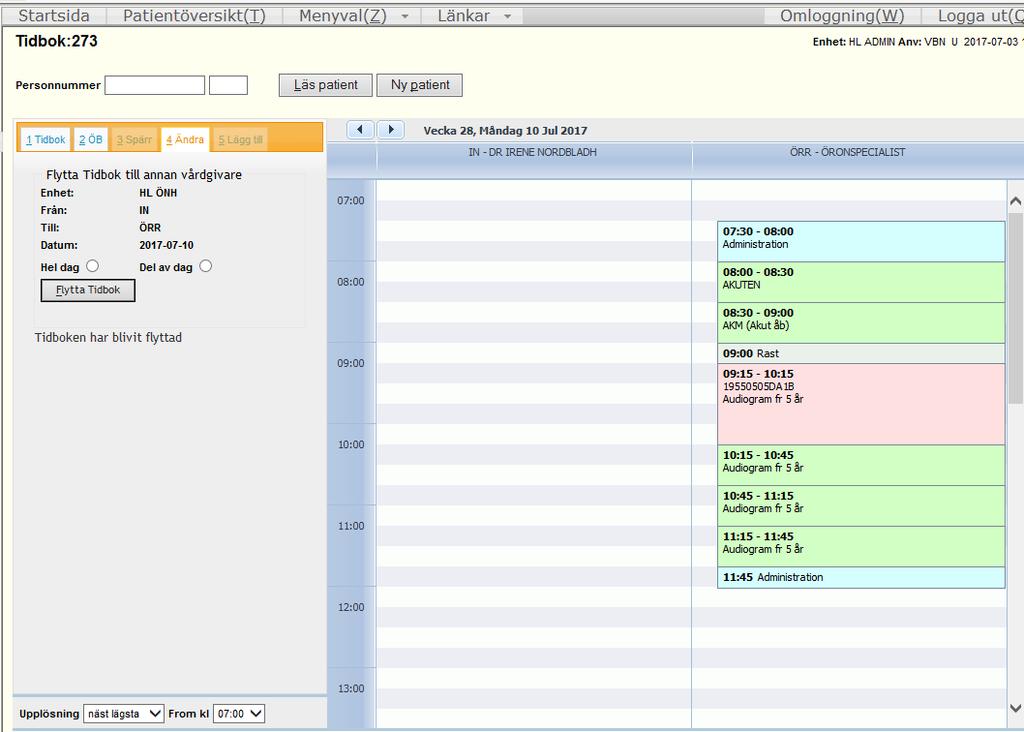Image resolution: width=1024 pixels, height=732 pixels.
Task: Click the Flytta Tidbok button
Action: (x=88, y=290)
